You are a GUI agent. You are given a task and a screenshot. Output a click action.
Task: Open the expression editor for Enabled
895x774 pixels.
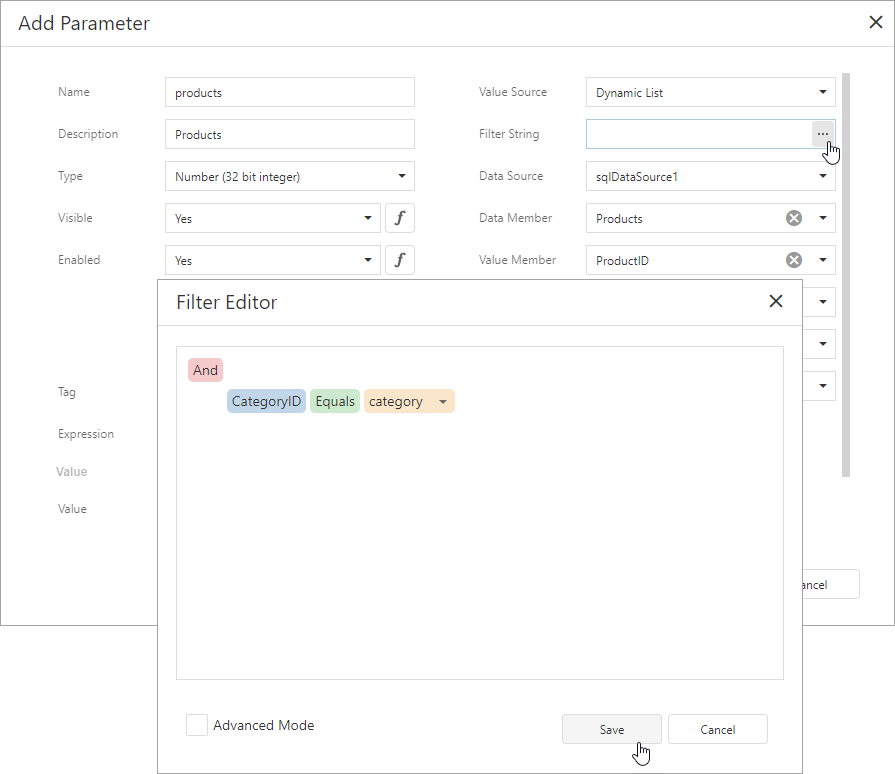tap(400, 260)
